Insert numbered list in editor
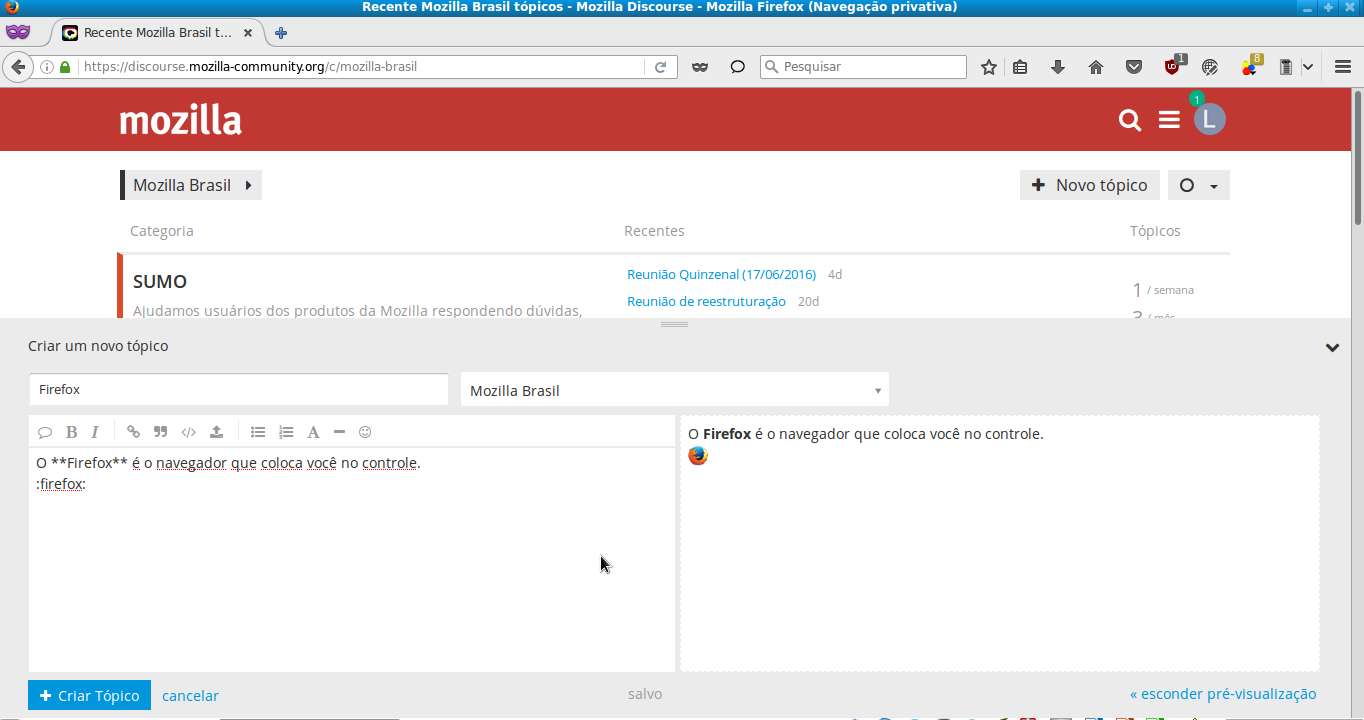 click(x=286, y=432)
